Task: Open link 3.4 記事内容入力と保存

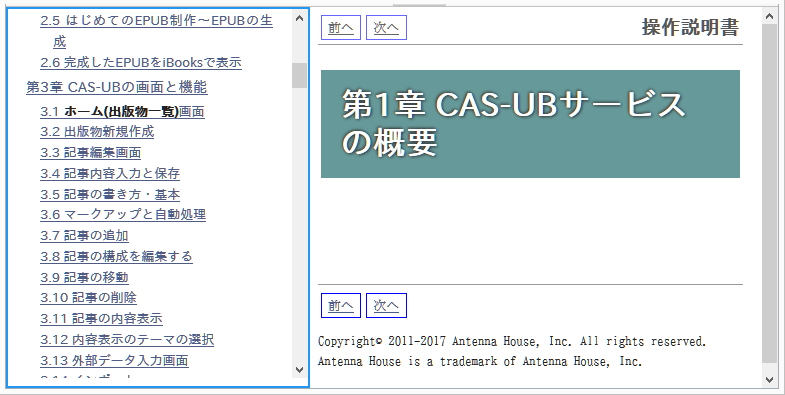Action: click(110, 174)
